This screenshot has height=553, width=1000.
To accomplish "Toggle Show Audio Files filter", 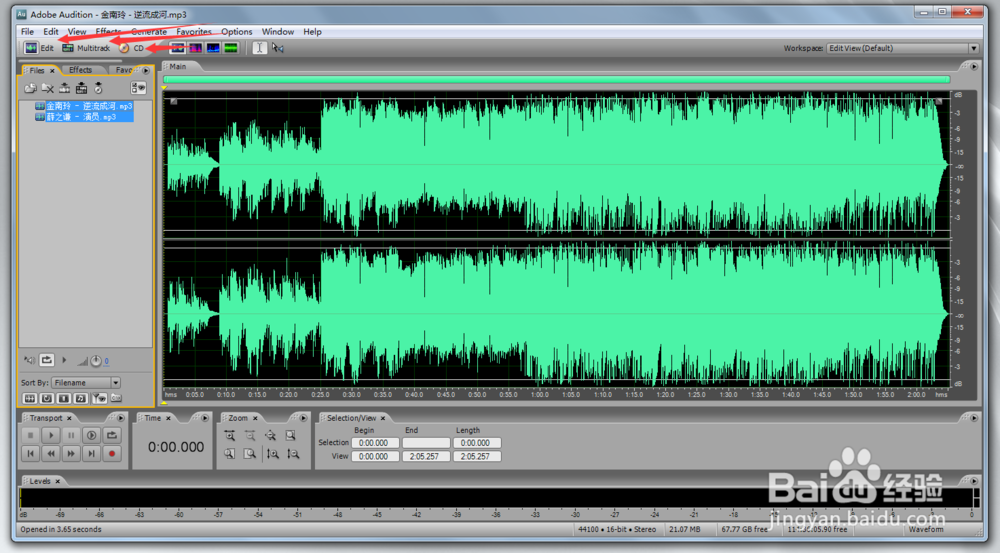I will click(29, 398).
